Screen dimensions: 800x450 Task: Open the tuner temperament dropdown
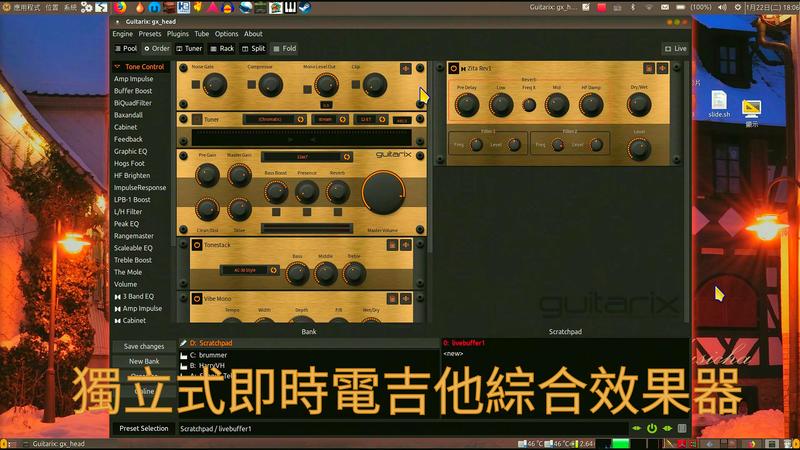pos(370,119)
